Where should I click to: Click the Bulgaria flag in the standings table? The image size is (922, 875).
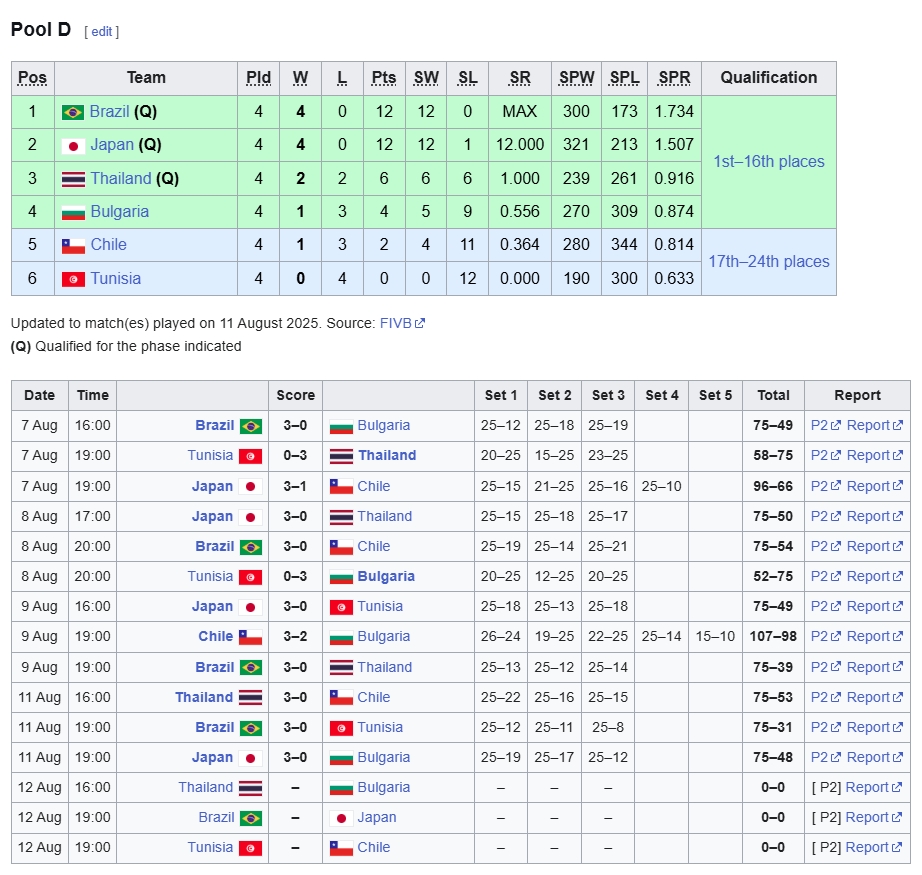pyautogui.click(x=72, y=213)
